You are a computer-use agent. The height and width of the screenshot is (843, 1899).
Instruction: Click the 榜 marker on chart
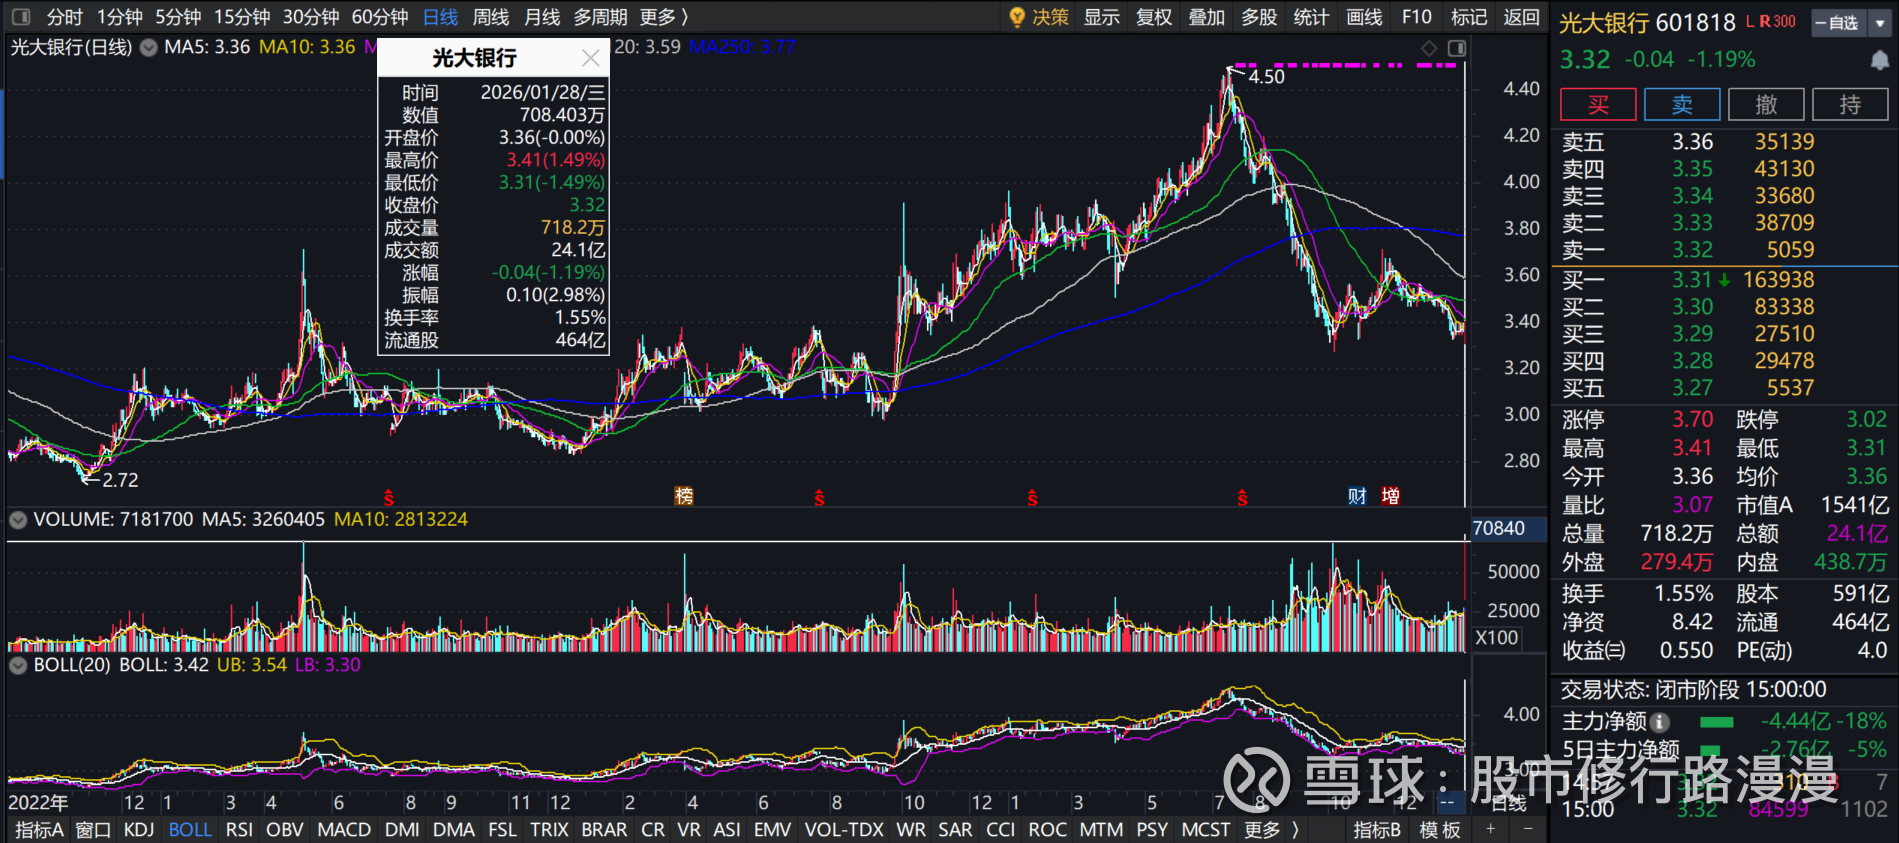pyautogui.click(x=684, y=496)
